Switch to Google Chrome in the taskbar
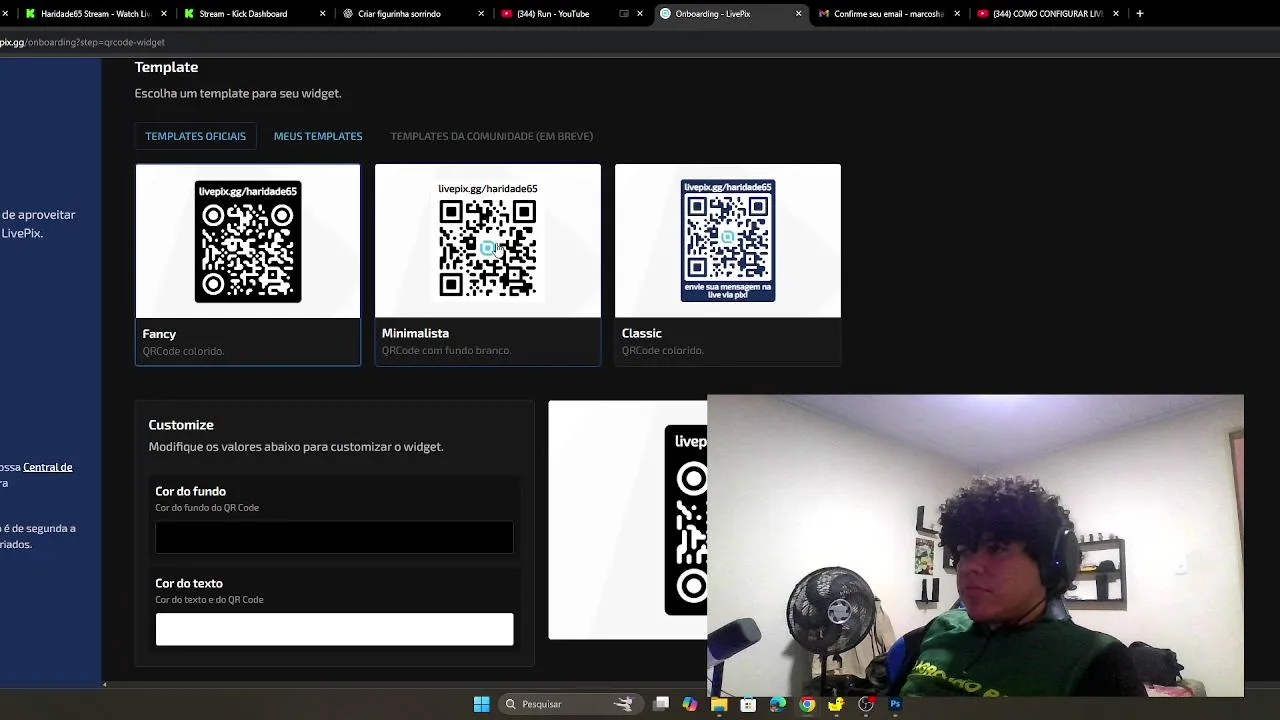1280x720 pixels. [807, 704]
